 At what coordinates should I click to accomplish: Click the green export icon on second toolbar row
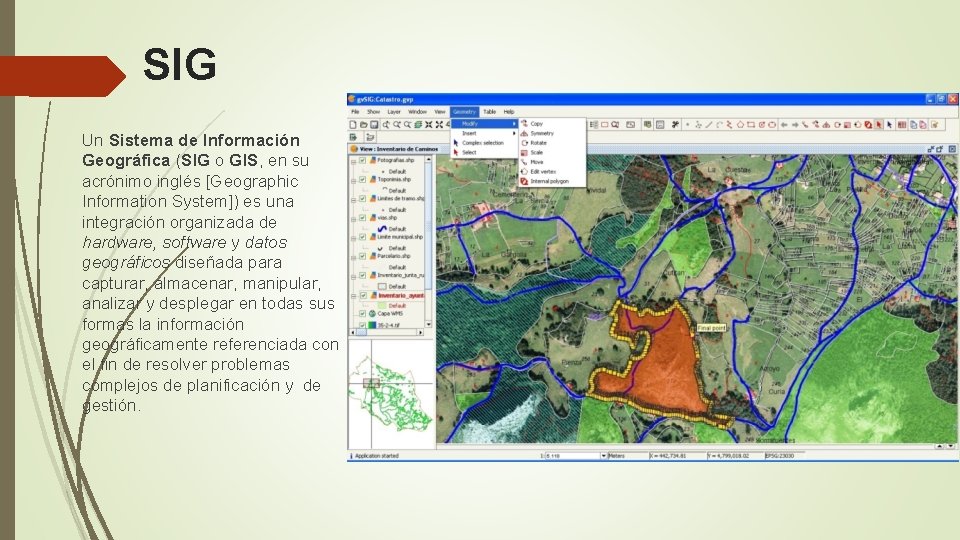click(353, 137)
